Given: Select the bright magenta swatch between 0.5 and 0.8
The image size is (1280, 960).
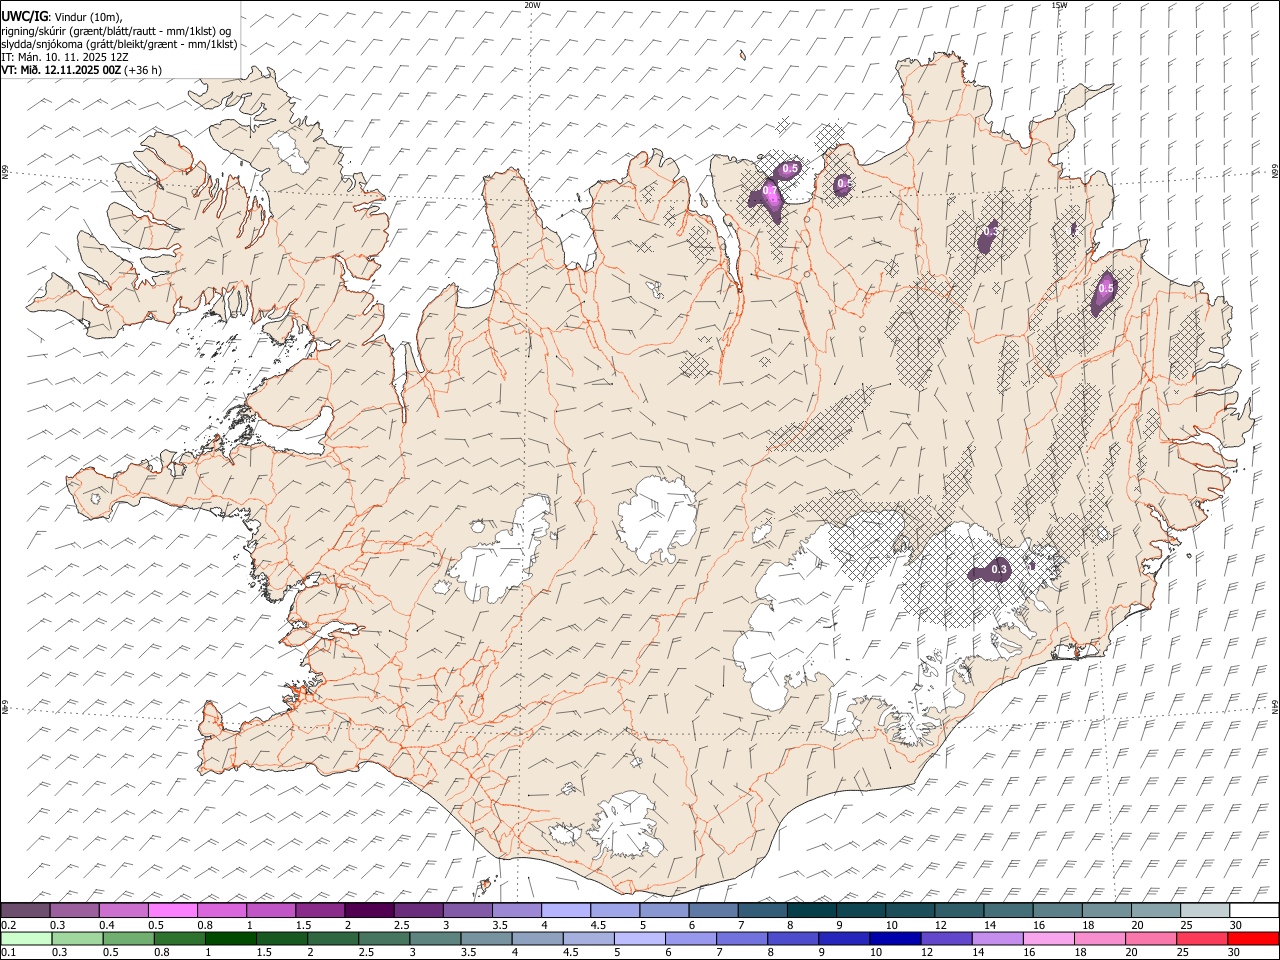Looking at the screenshot, I should pos(173,911).
